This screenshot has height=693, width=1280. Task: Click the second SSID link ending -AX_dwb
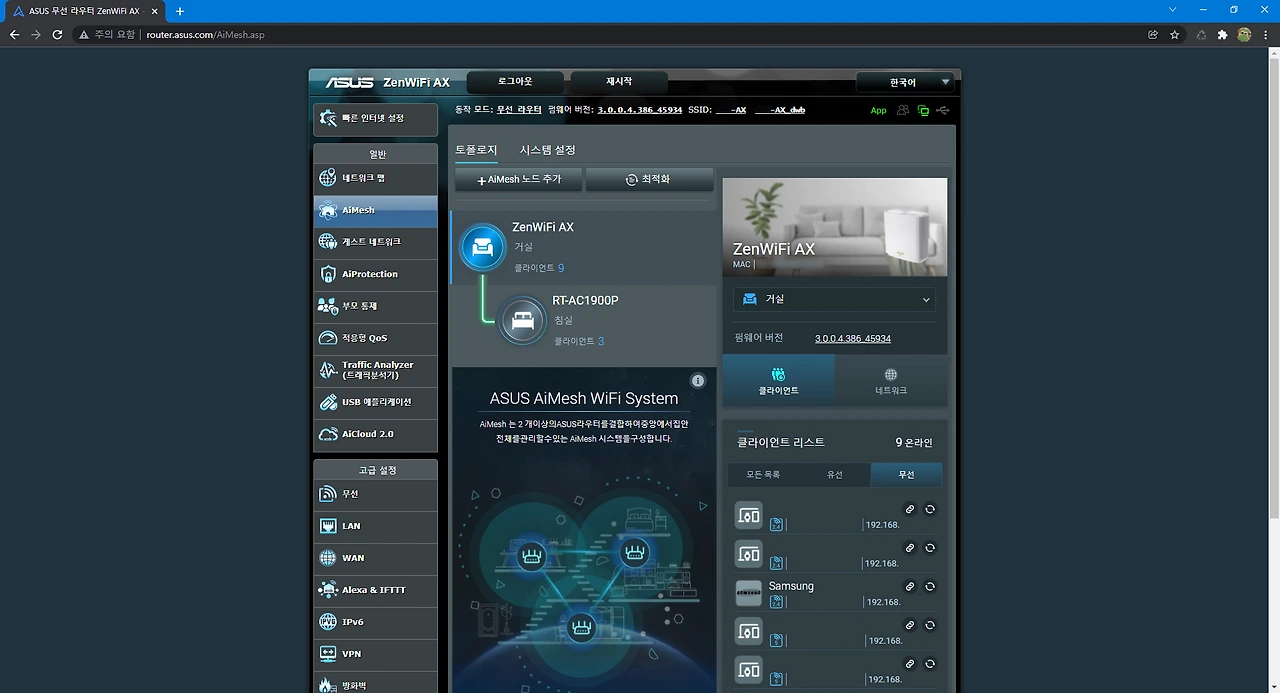(x=780, y=110)
